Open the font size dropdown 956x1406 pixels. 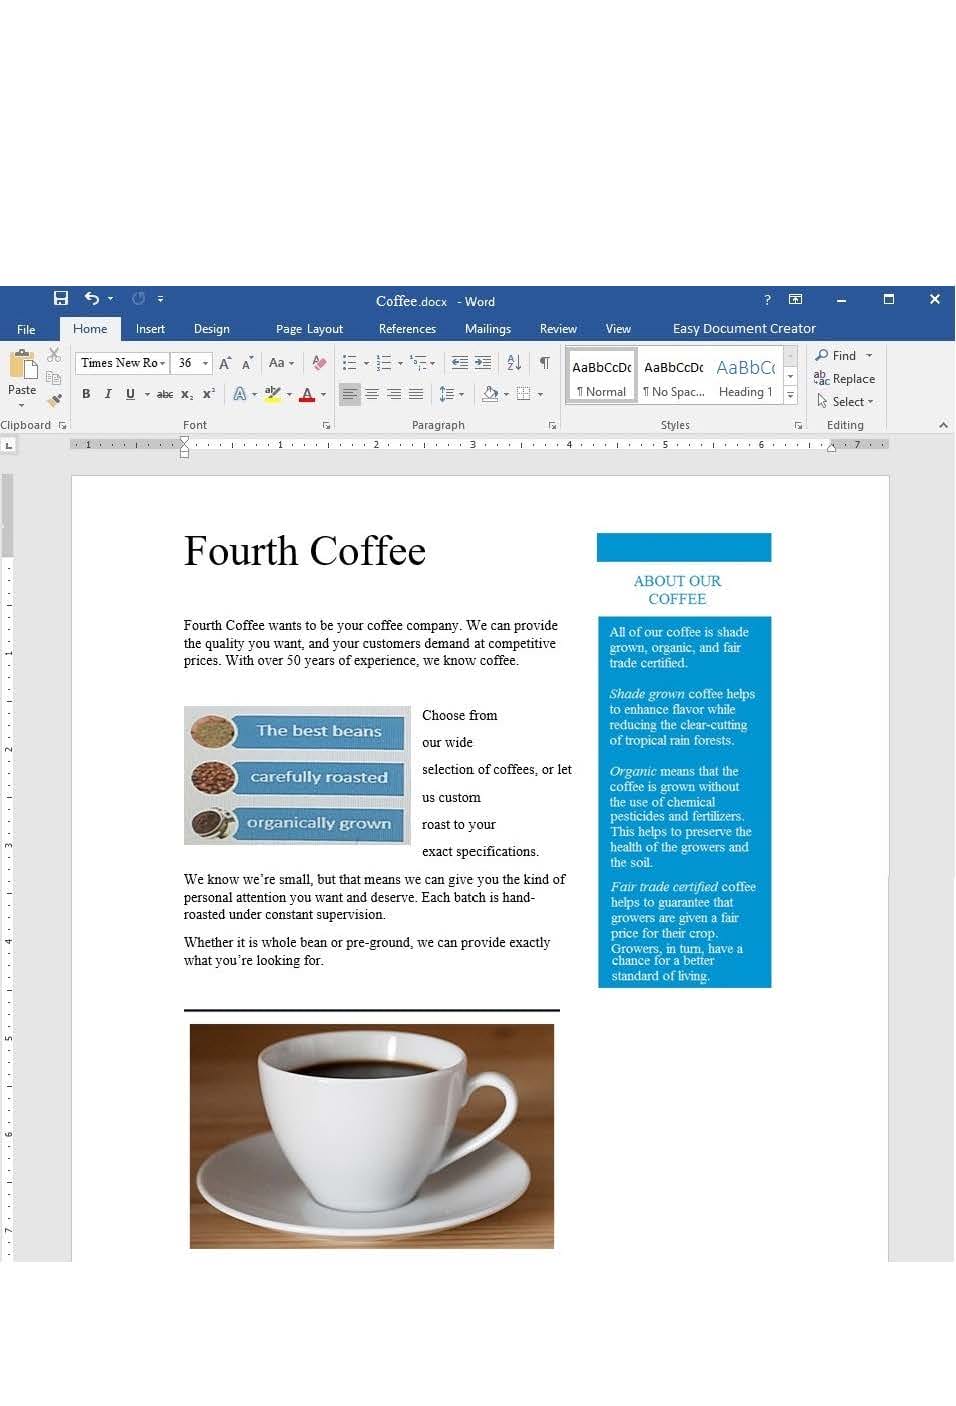coord(205,363)
